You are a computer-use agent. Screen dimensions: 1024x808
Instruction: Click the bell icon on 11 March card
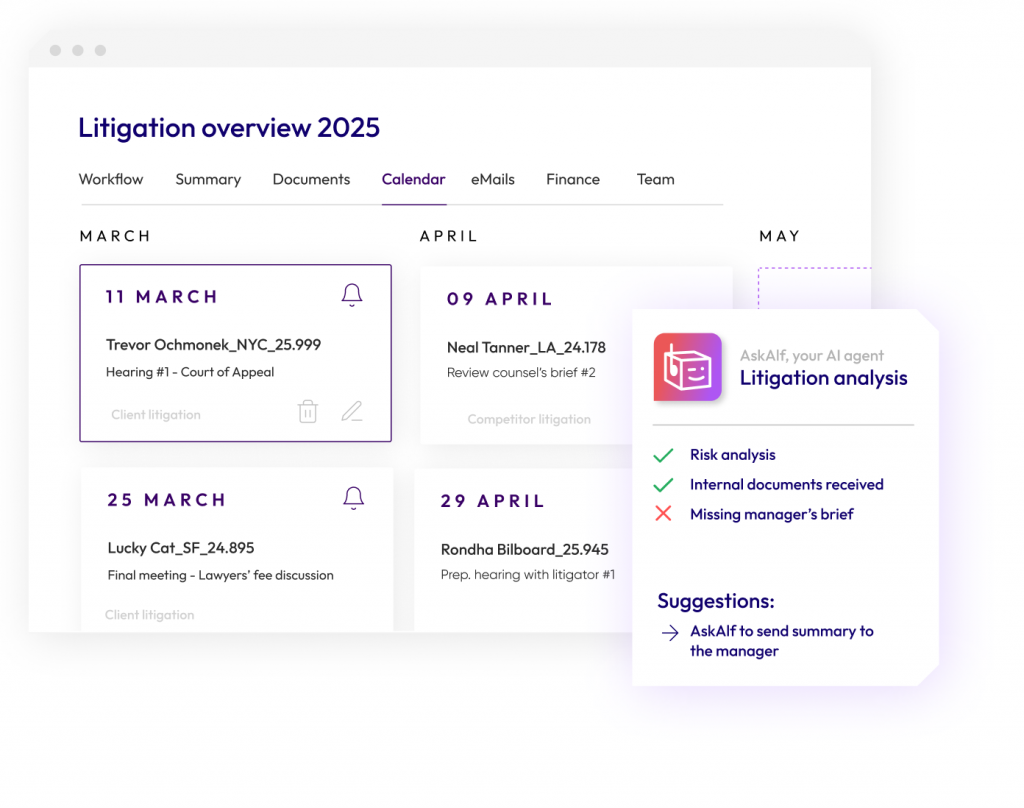coord(352,295)
